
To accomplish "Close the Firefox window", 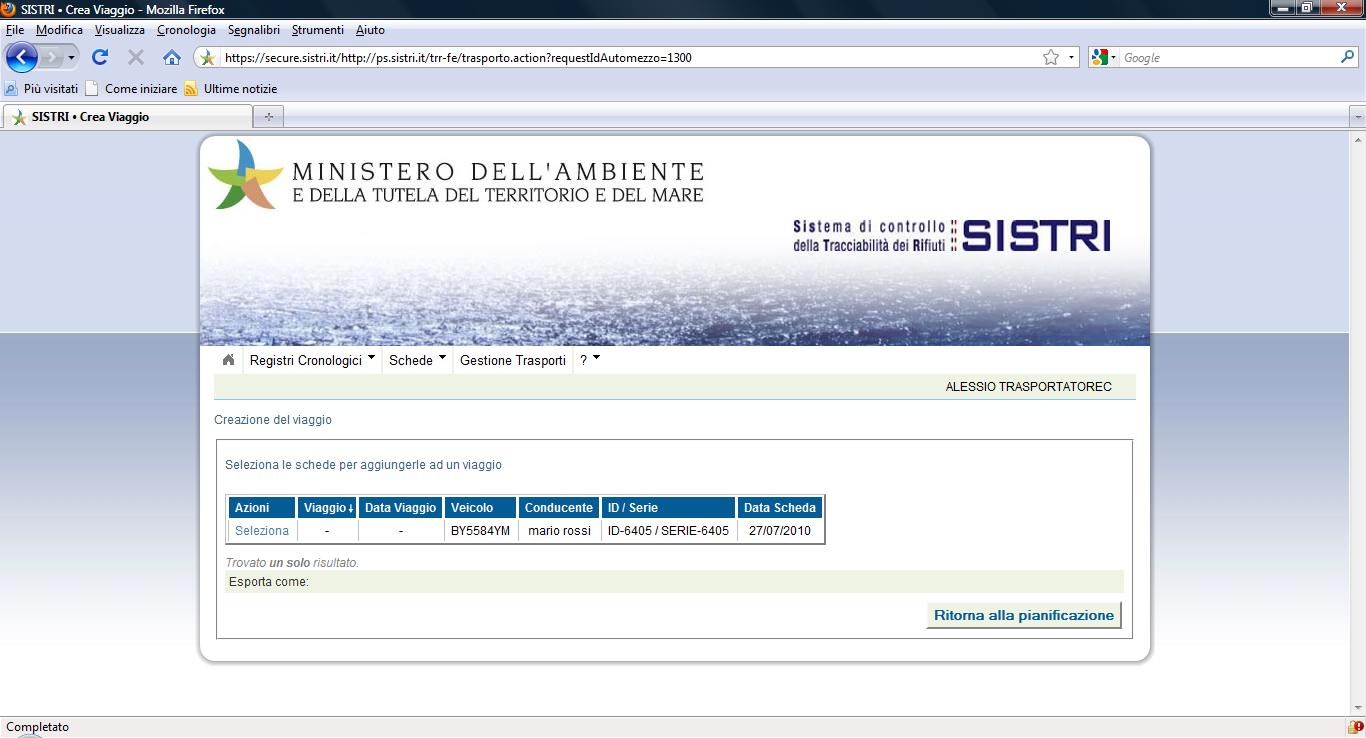I will [x=1343, y=8].
